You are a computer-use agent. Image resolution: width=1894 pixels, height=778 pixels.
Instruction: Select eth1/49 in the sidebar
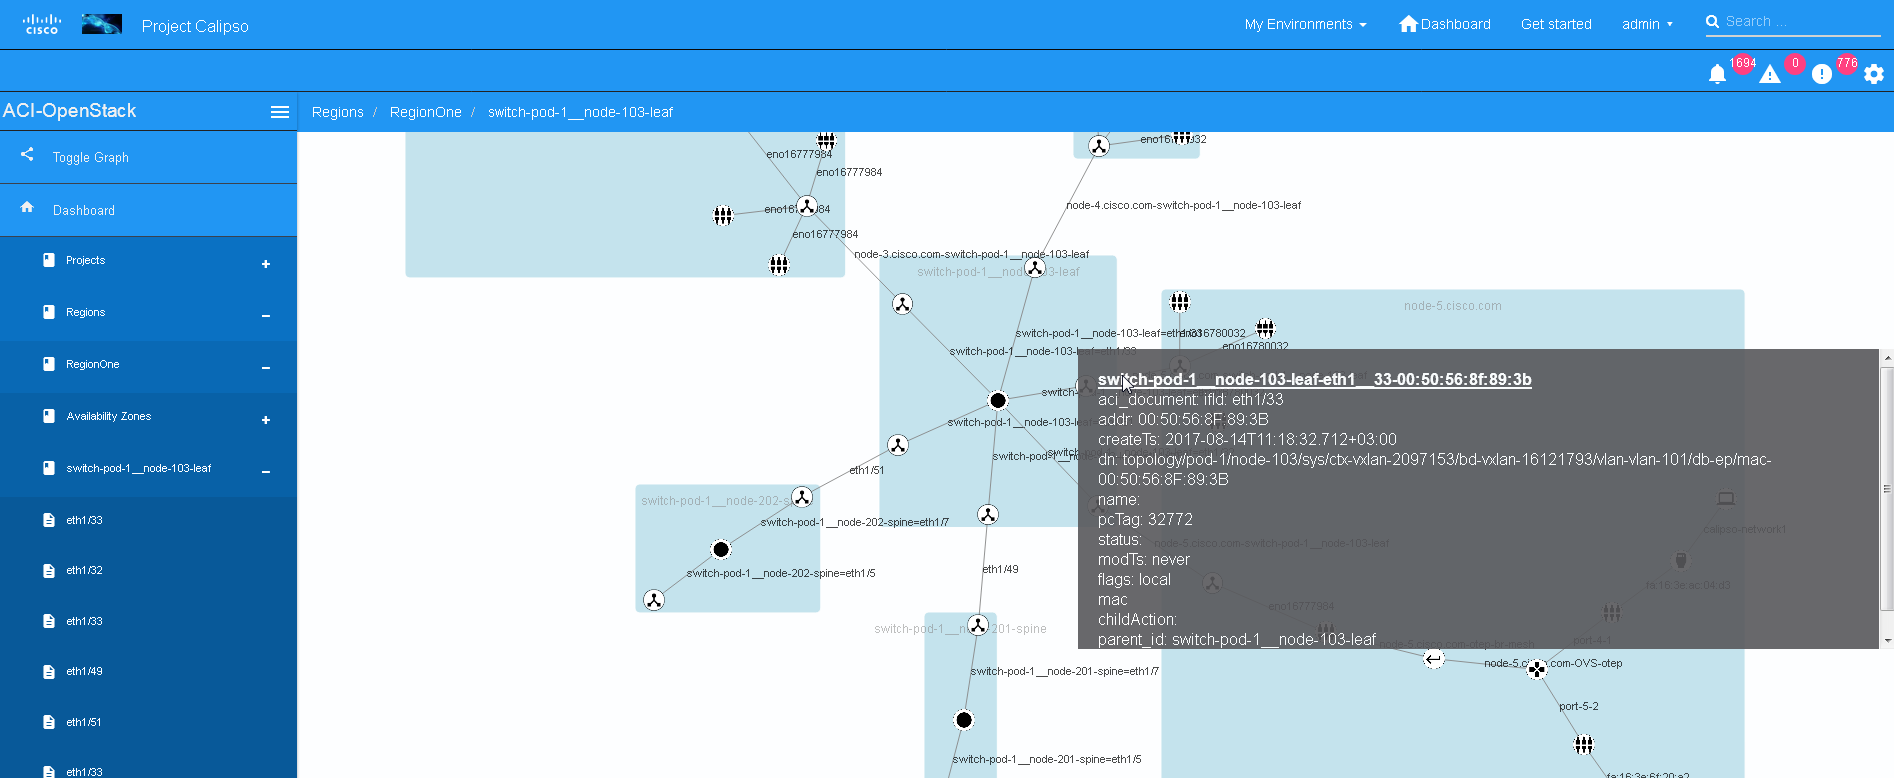[x=84, y=672]
